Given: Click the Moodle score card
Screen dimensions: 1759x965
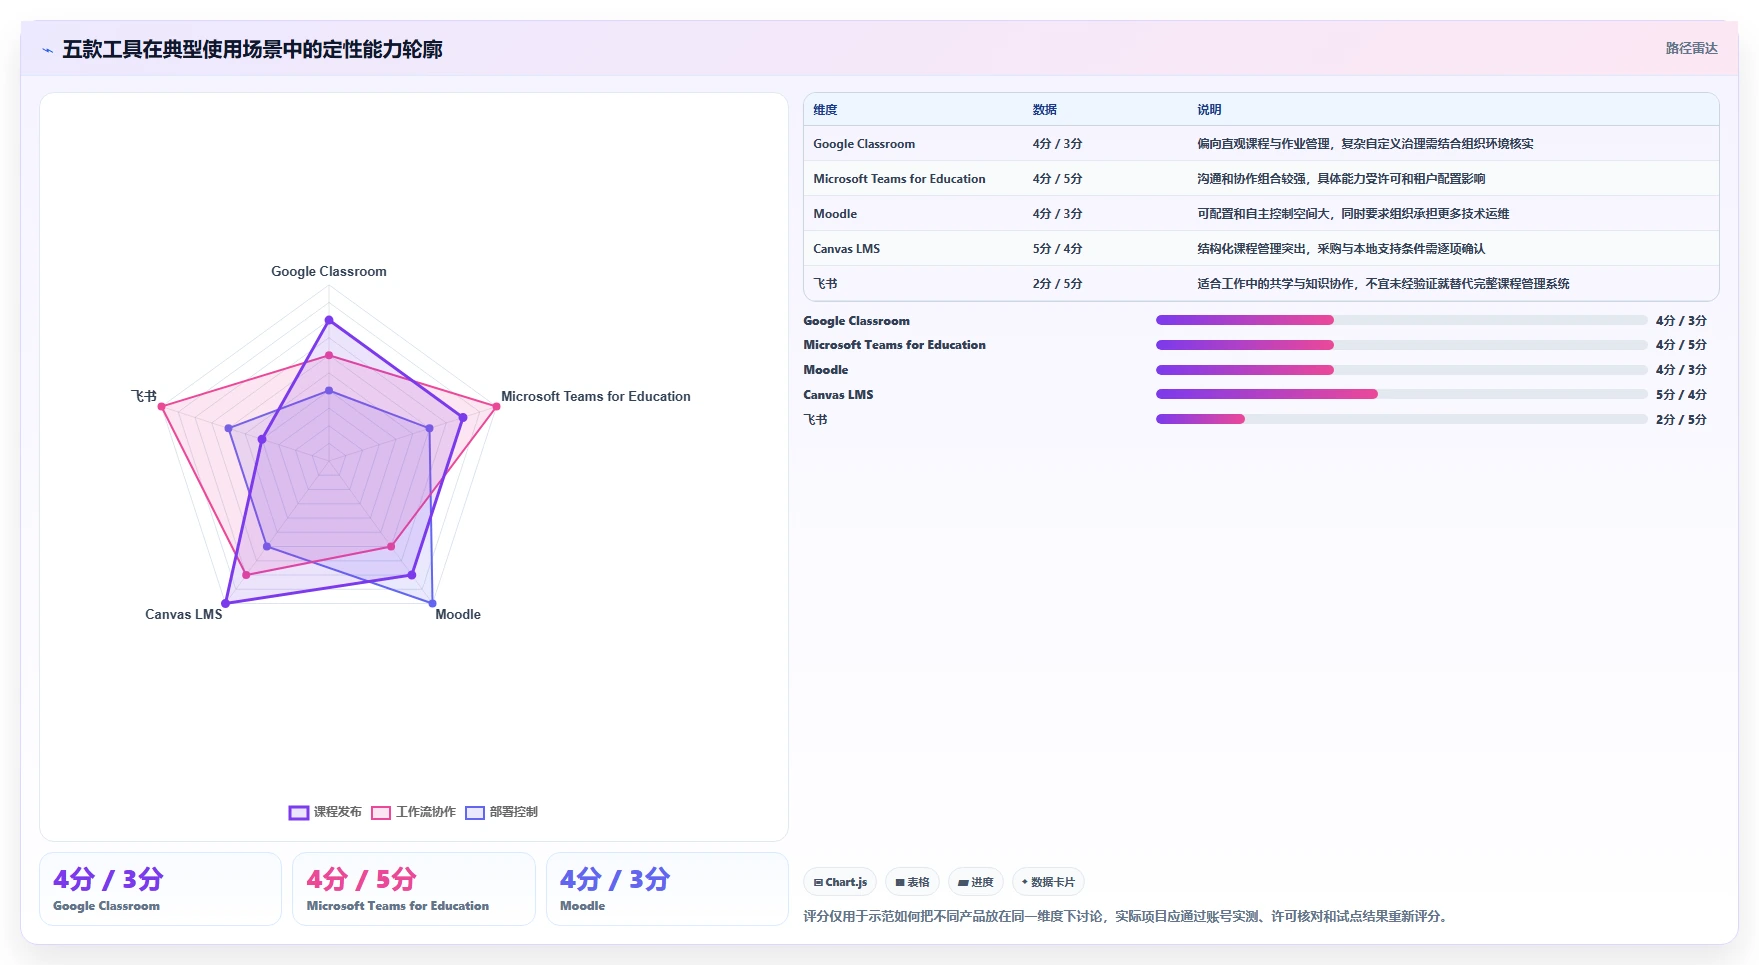Looking at the screenshot, I should point(667,889).
